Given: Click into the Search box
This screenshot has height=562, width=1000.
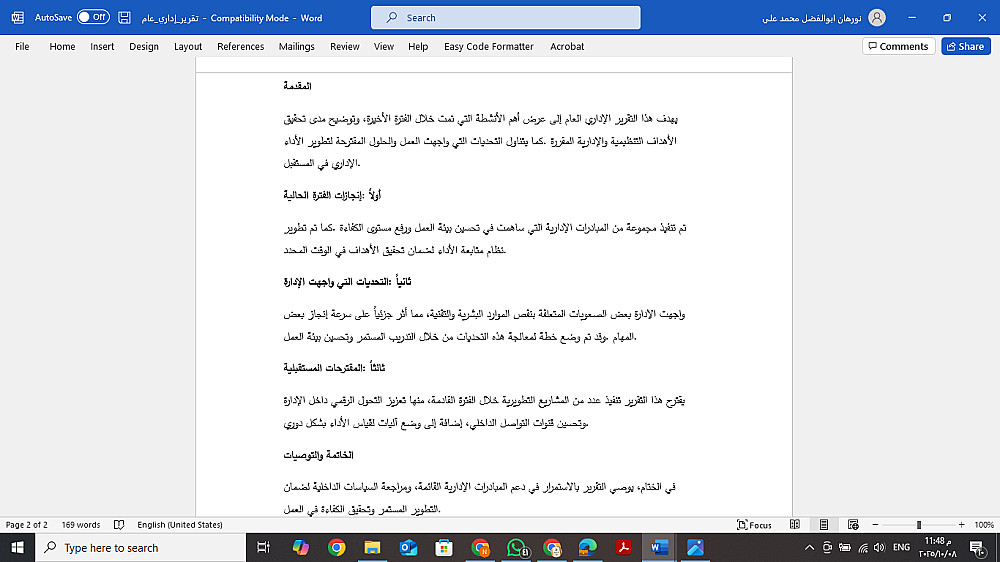Looking at the screenshot, I should coord(506,18).
